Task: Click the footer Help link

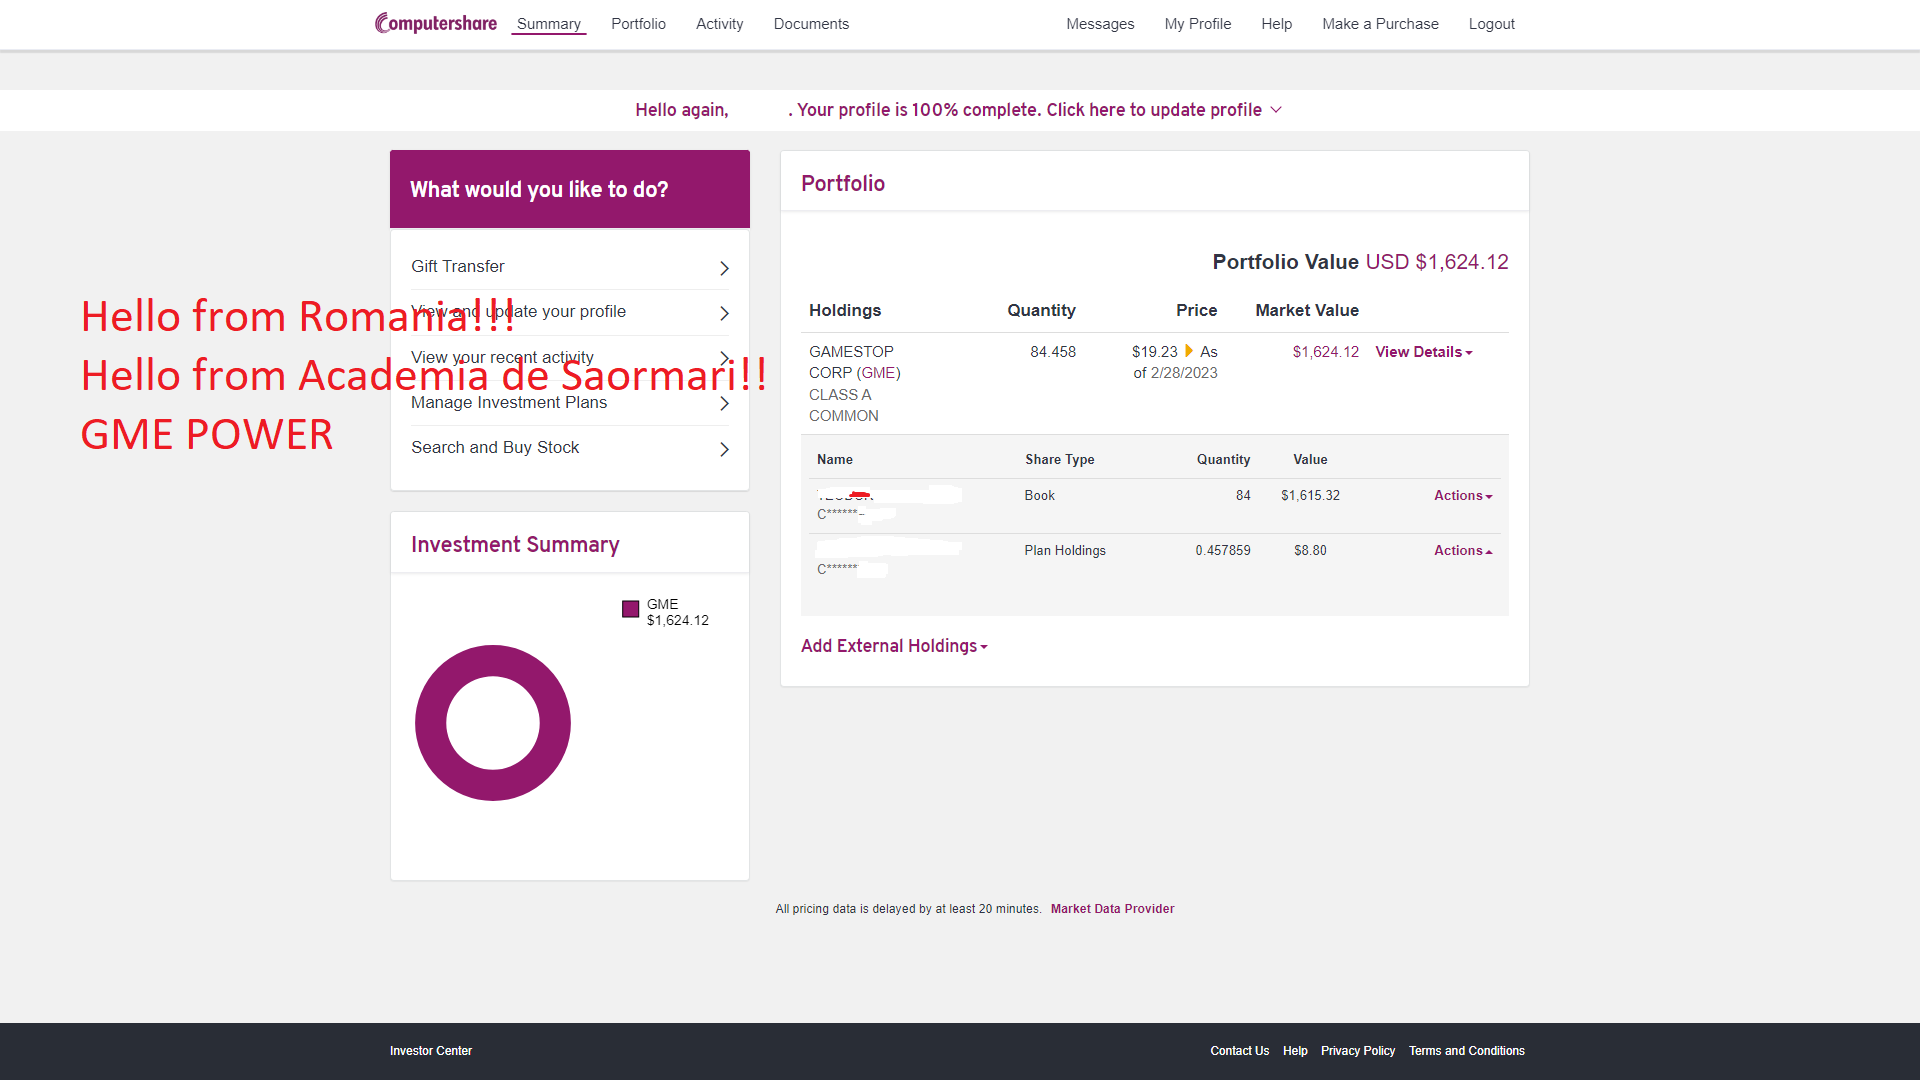Action: (1295, 1051)
